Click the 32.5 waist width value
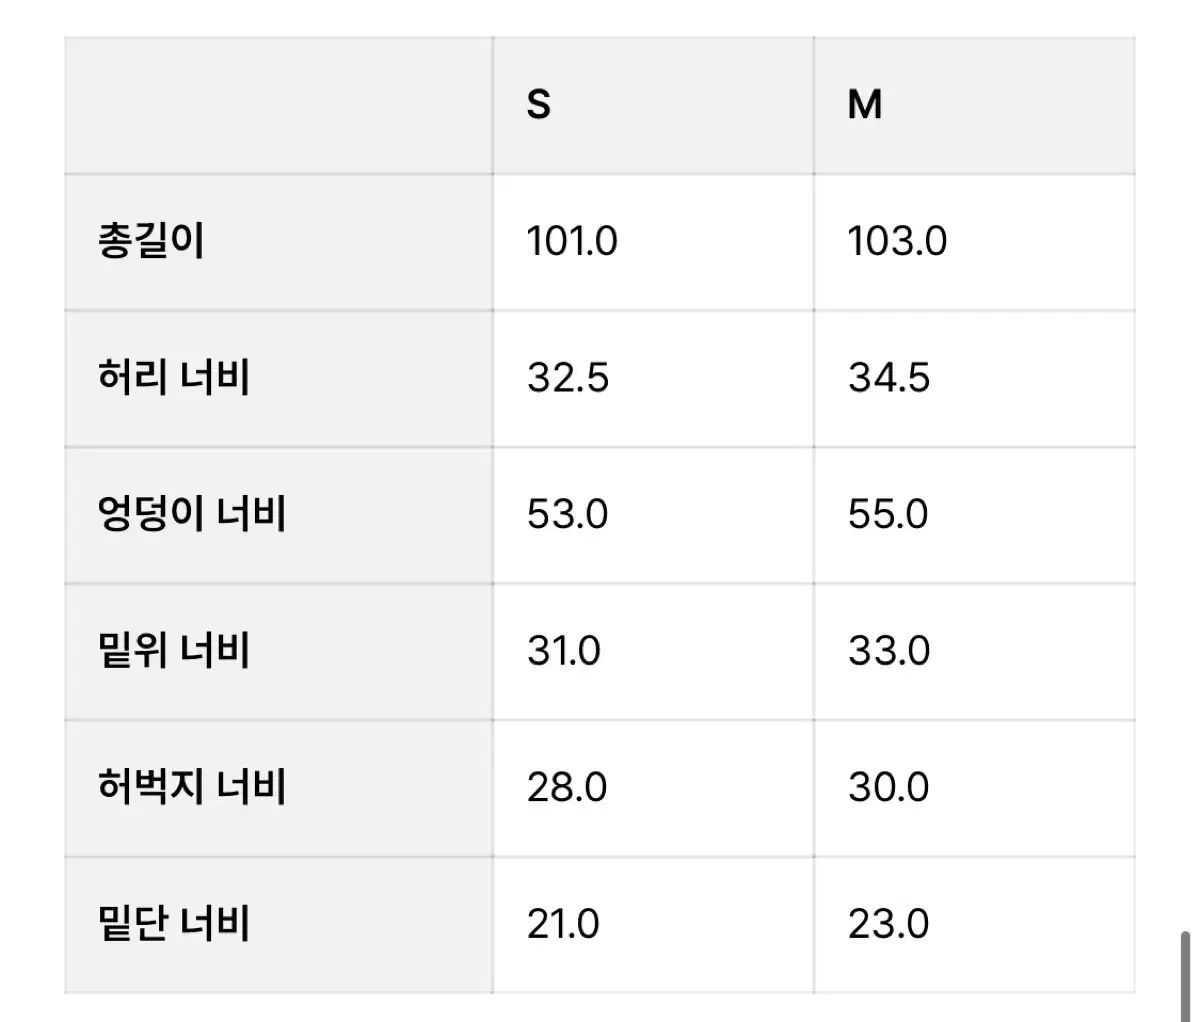This screenshot has width=1200, height=1022. click(568, 378)
